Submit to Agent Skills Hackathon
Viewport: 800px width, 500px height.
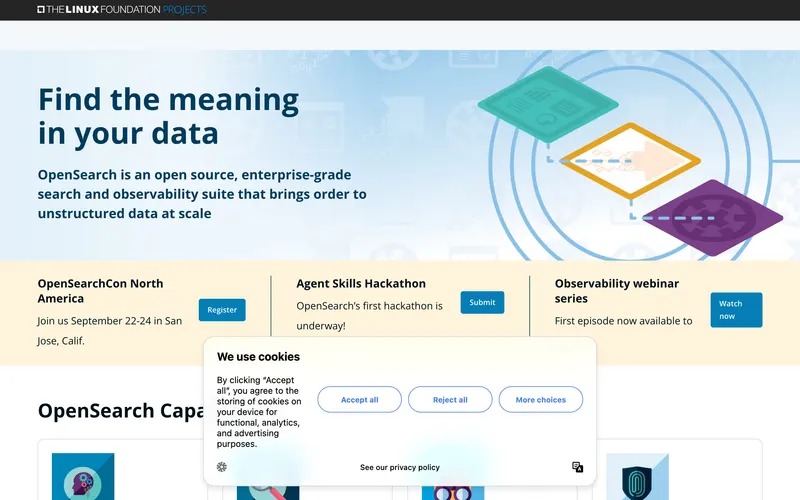coord(482,302)
